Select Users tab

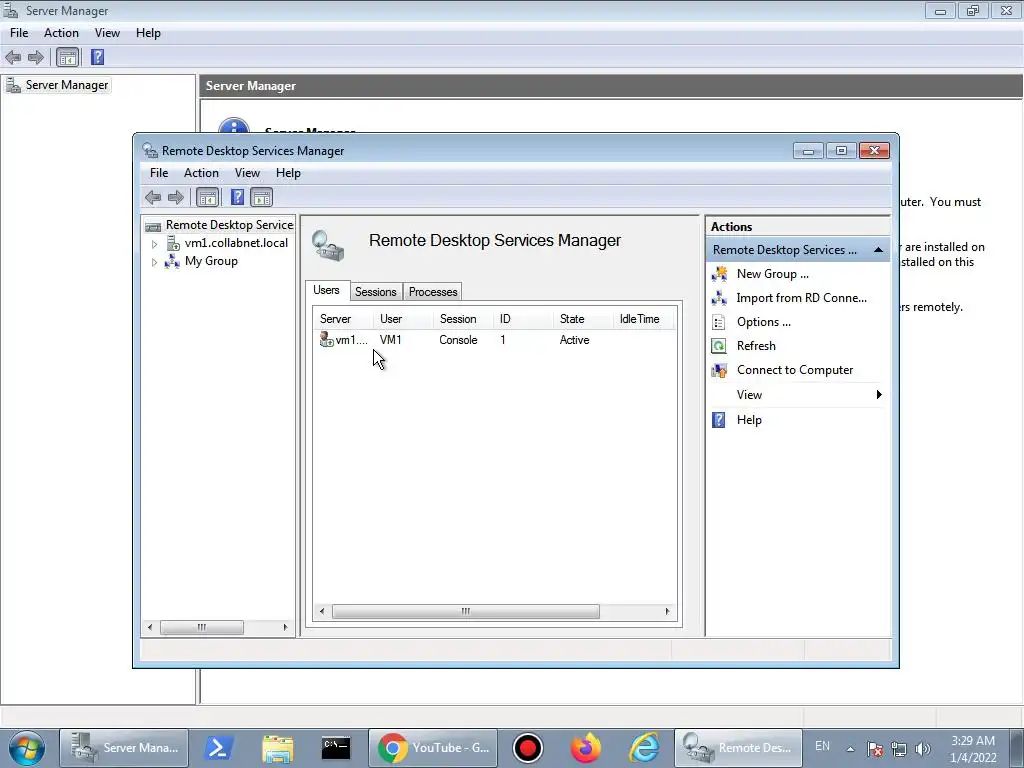click(327, 290)
